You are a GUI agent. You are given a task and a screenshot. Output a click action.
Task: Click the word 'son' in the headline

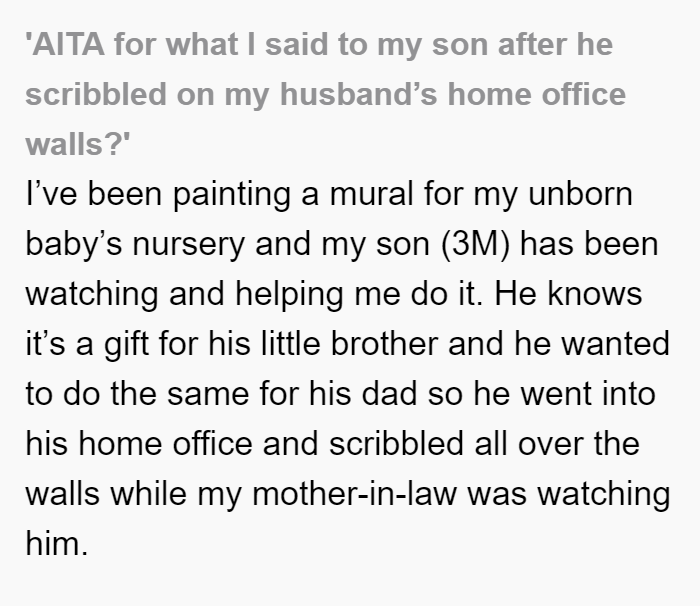pos(459,45)
